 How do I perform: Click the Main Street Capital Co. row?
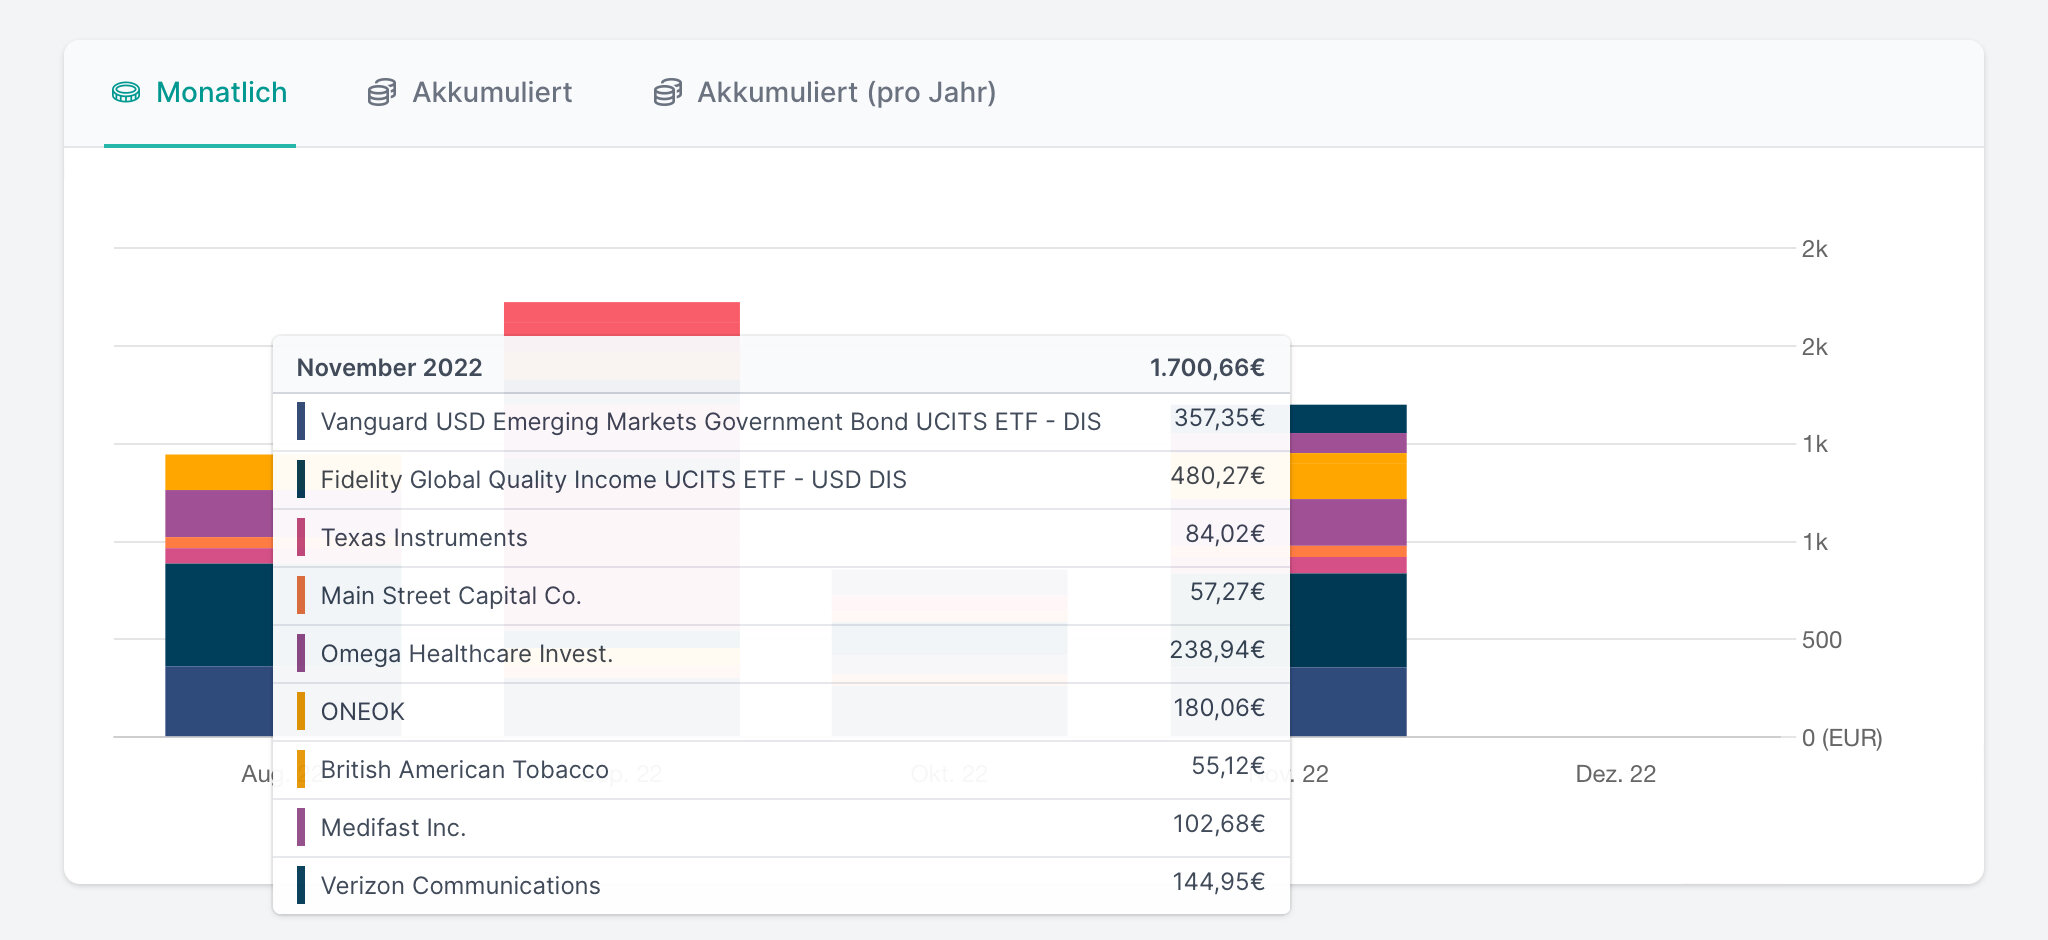450,596
